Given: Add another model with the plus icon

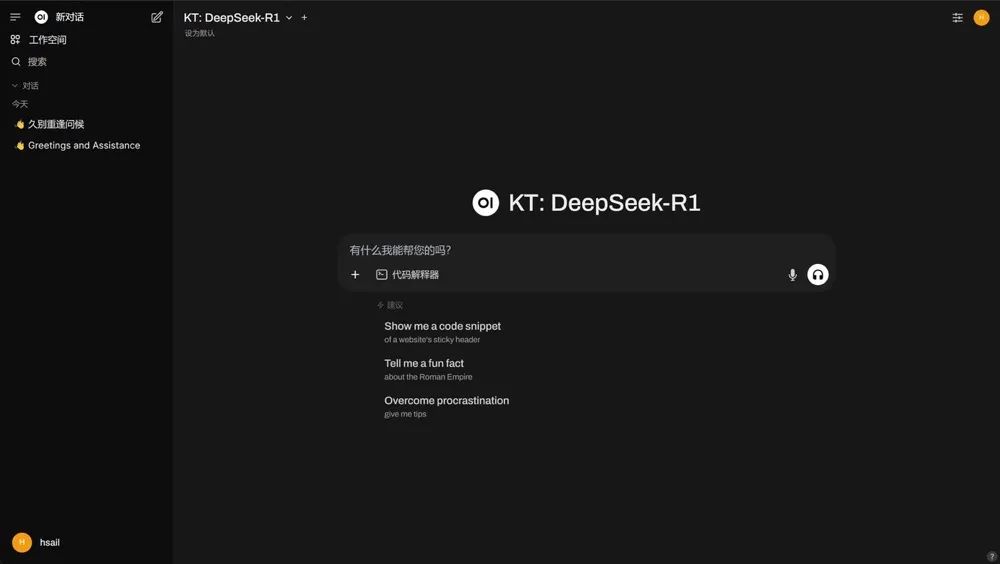Looking at the screenshot, I should [x=304, y=18].
